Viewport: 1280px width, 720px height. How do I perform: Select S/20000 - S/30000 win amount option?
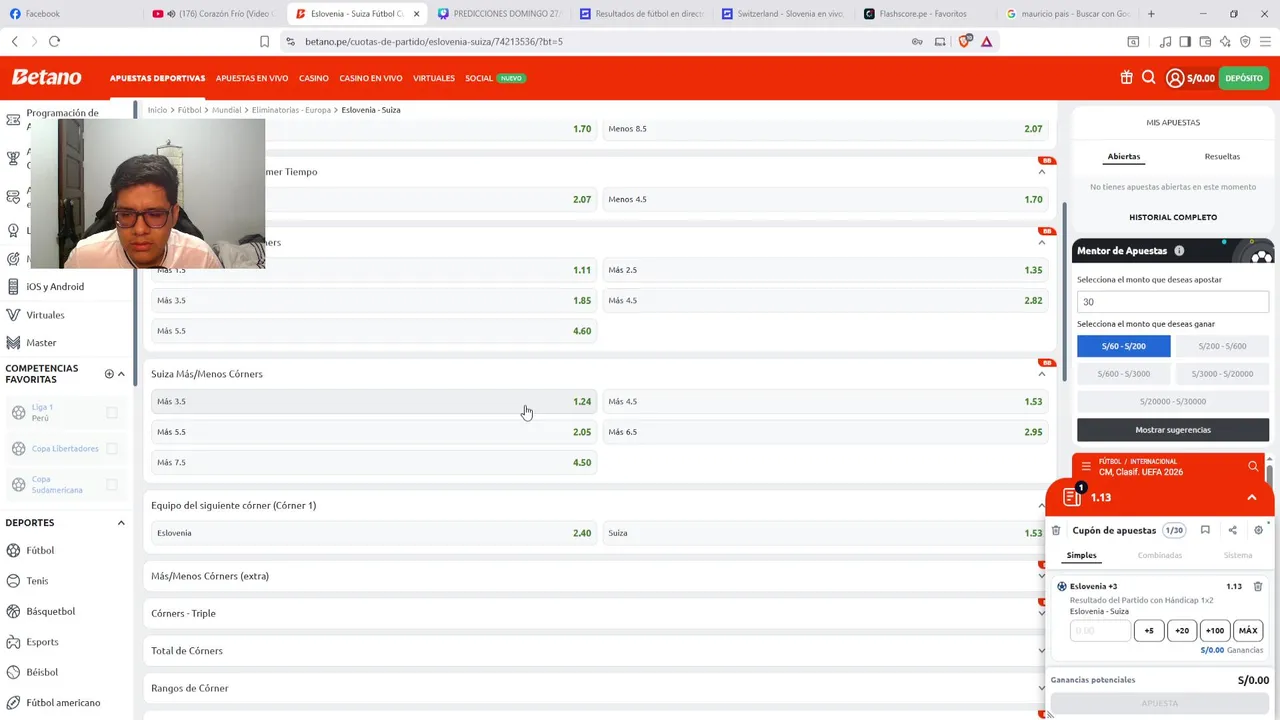[x=1173, y=401]
